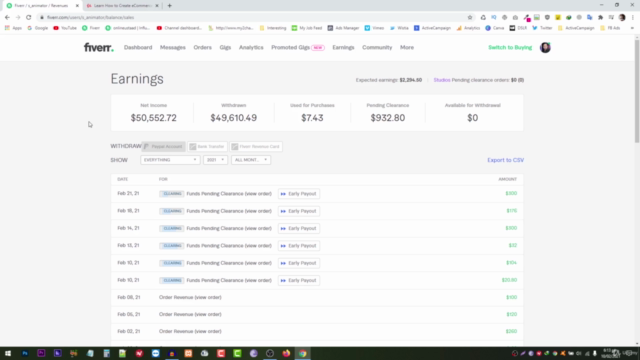The width and height of the screenshot is (640, 360).
Task: Open Windows Start menu
Action: pyautogui.click(x=8, y=353)
